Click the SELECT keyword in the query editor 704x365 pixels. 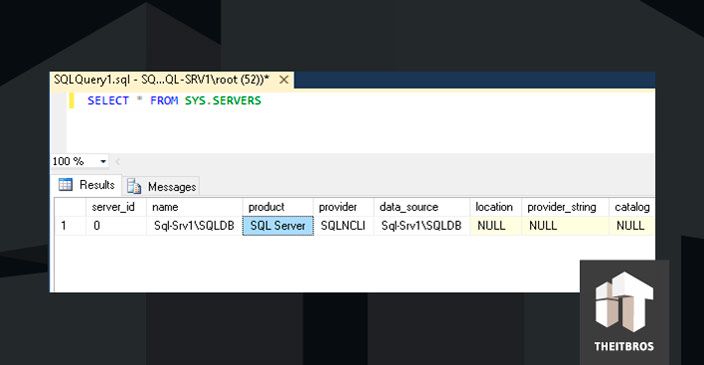coord(108,101)
